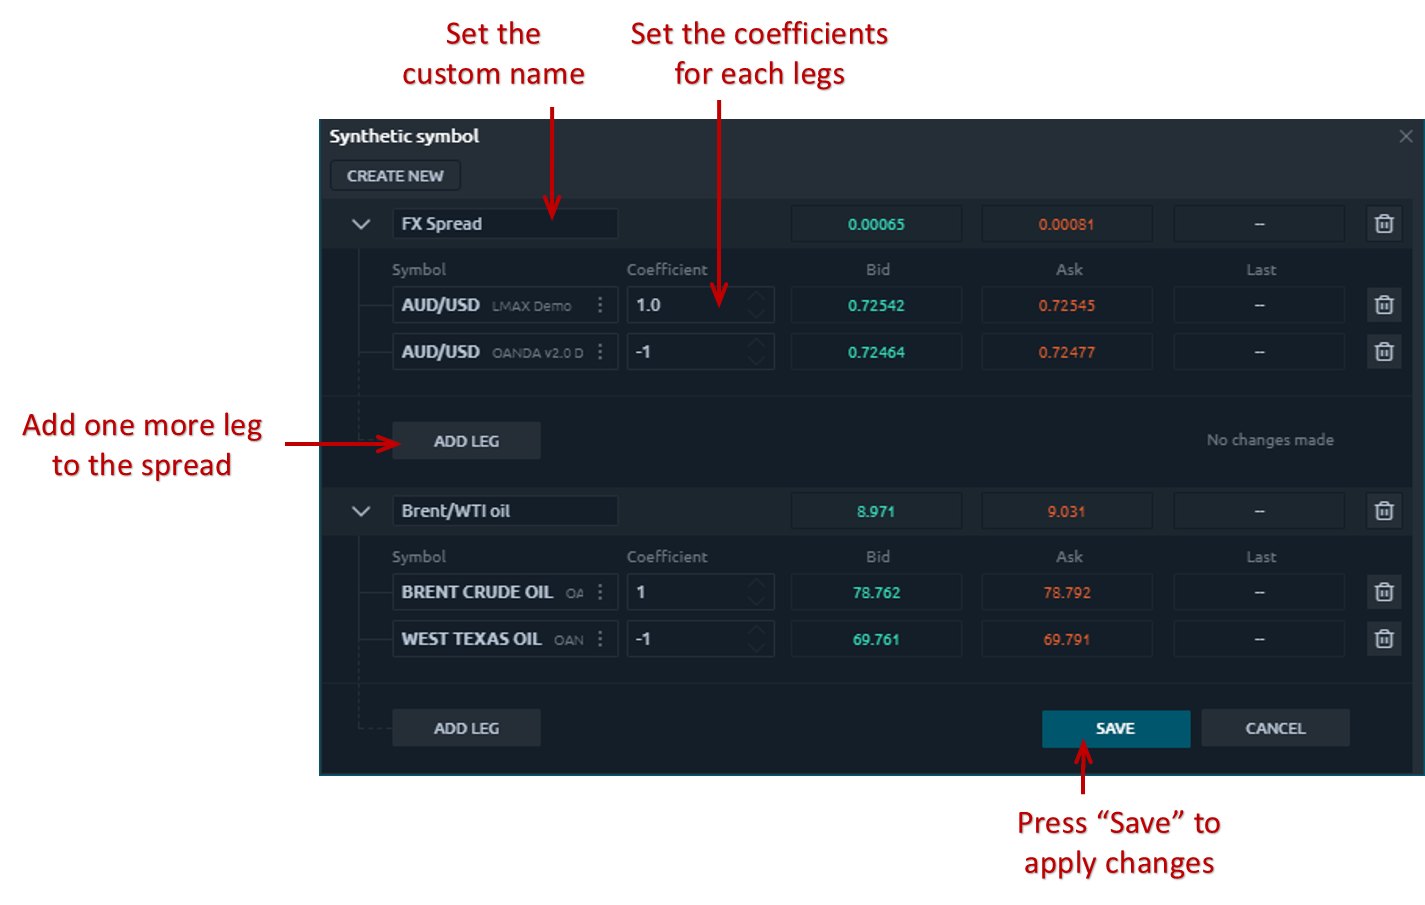Collapse the Brent/WTI oil section
This screenshot has height=905, width=1425.
tap(361, 511)
